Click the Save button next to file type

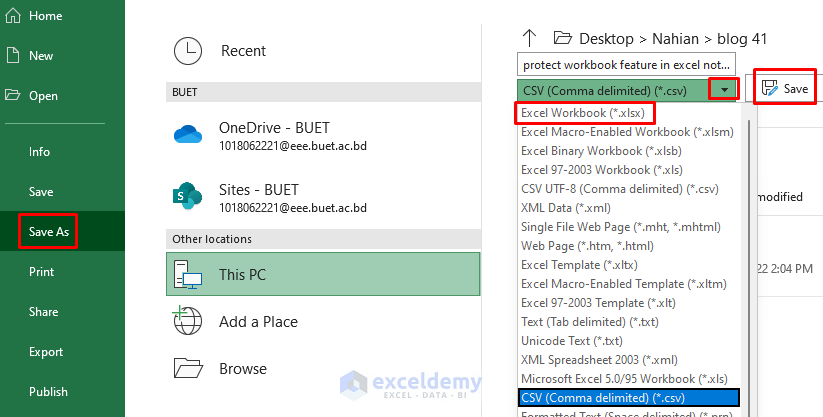[x=785, y=88]
